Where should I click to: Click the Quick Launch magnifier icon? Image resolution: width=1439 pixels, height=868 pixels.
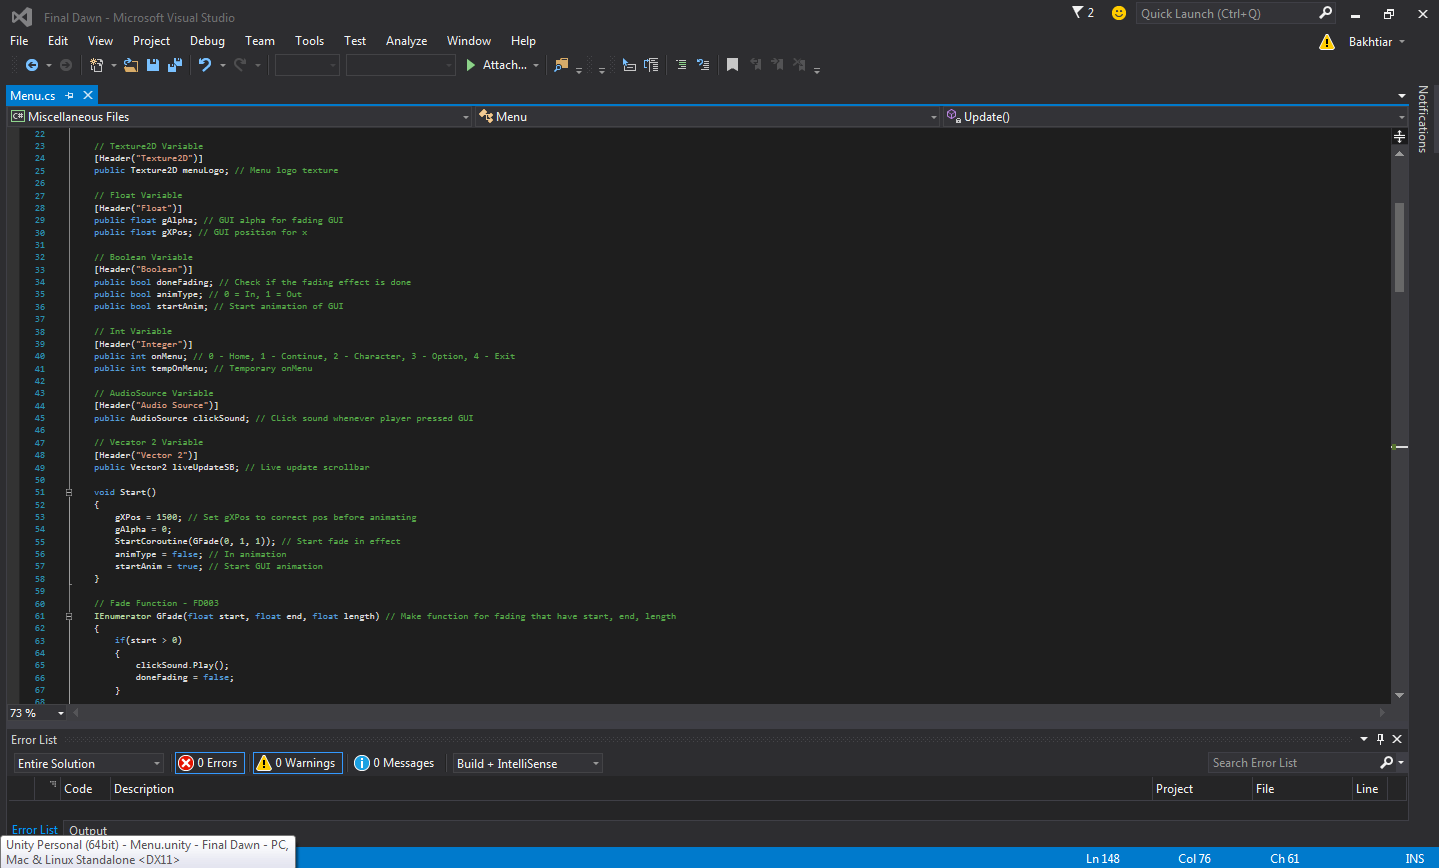[x=1326, y=13]
